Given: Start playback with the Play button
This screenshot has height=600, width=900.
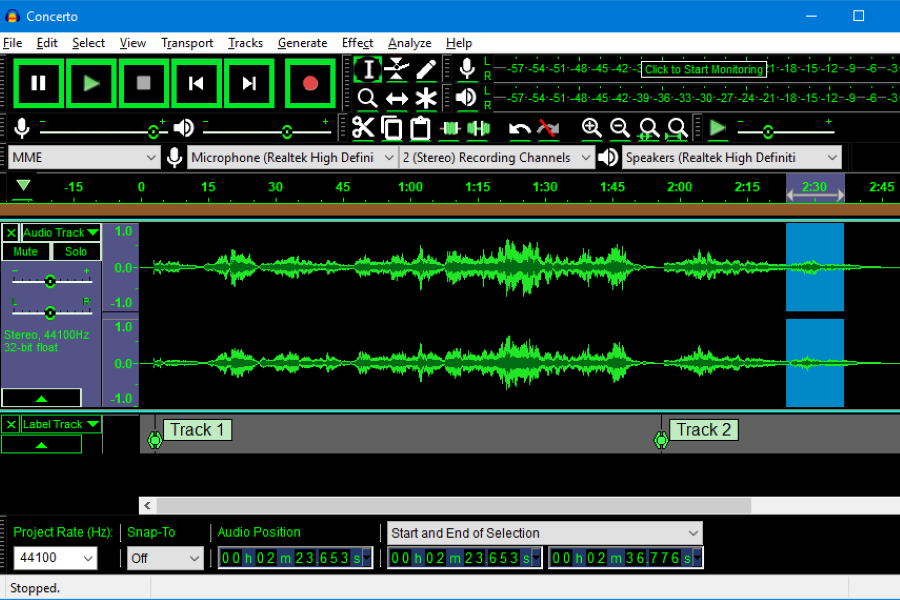Looking at the screenshot, I should click(91, 83).
